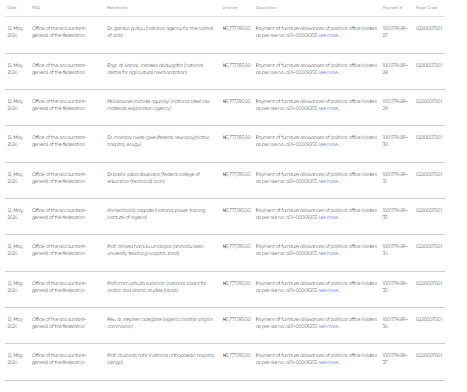
Task: Click the description text in the enugu hospital row
Action: click(x=316, y=141)
